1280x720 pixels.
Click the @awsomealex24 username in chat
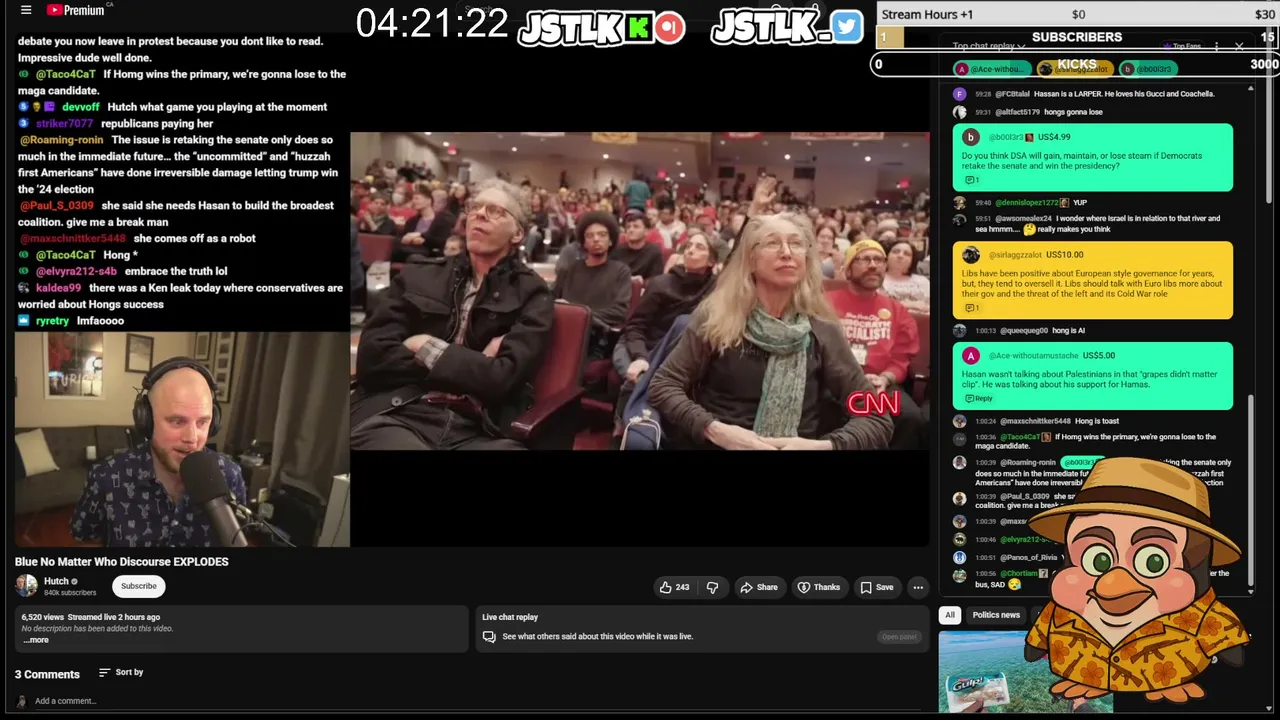click(1025, 219)
